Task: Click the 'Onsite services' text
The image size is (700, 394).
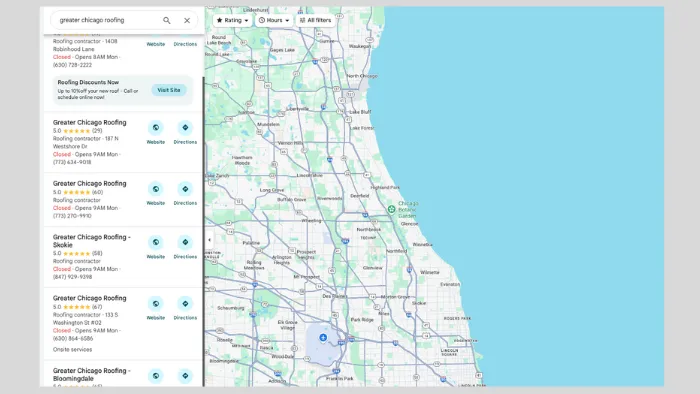Action: coord(72,349)
